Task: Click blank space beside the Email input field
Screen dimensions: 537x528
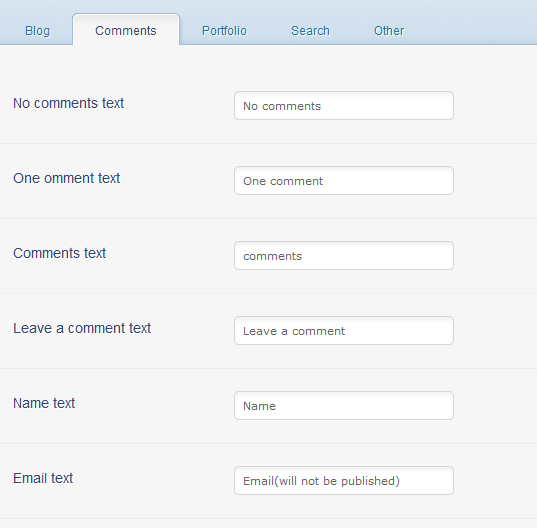Action: [495, 481]
